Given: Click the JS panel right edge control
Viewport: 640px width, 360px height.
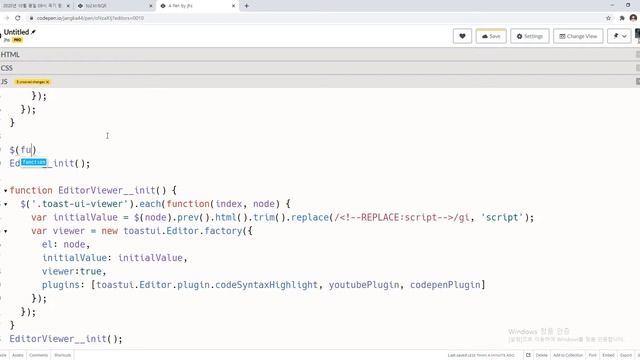Looking at the screenshot, I should tap(638, 82).
